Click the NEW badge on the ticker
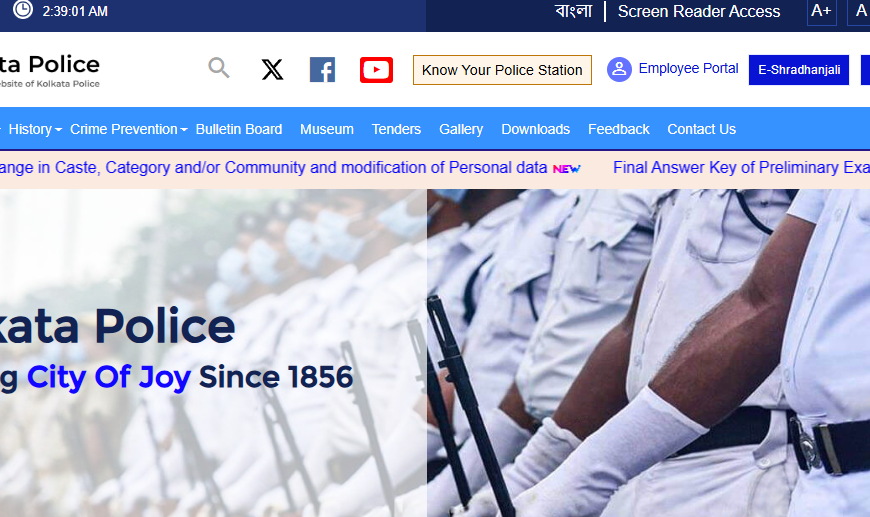 coord(566,169)
